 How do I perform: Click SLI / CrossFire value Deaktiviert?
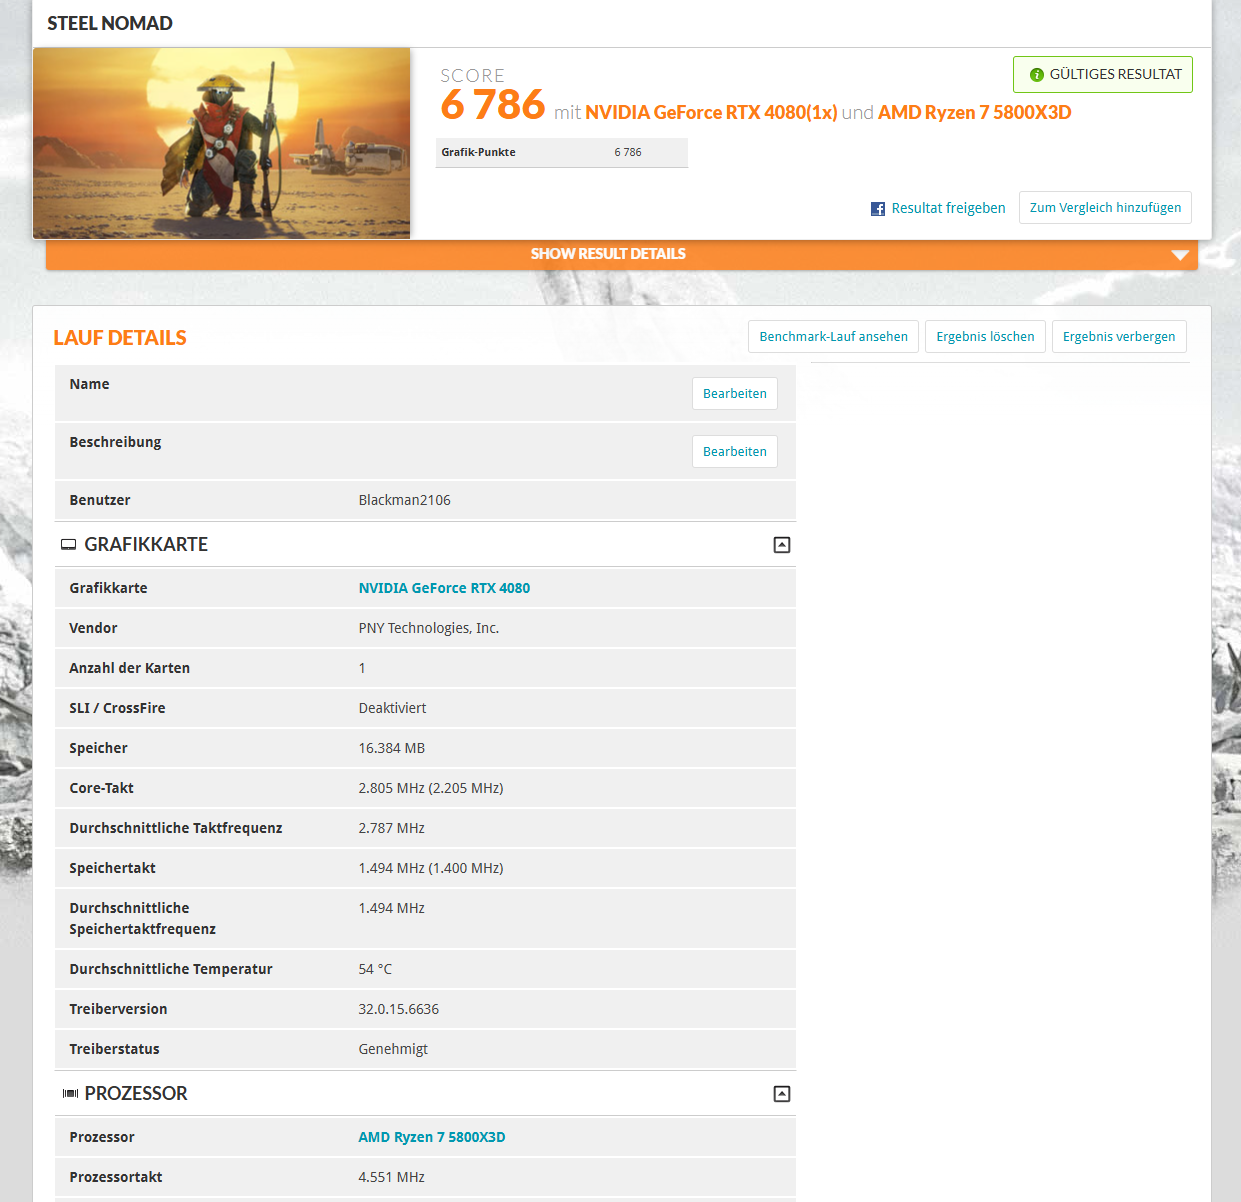tap(392, 708)
